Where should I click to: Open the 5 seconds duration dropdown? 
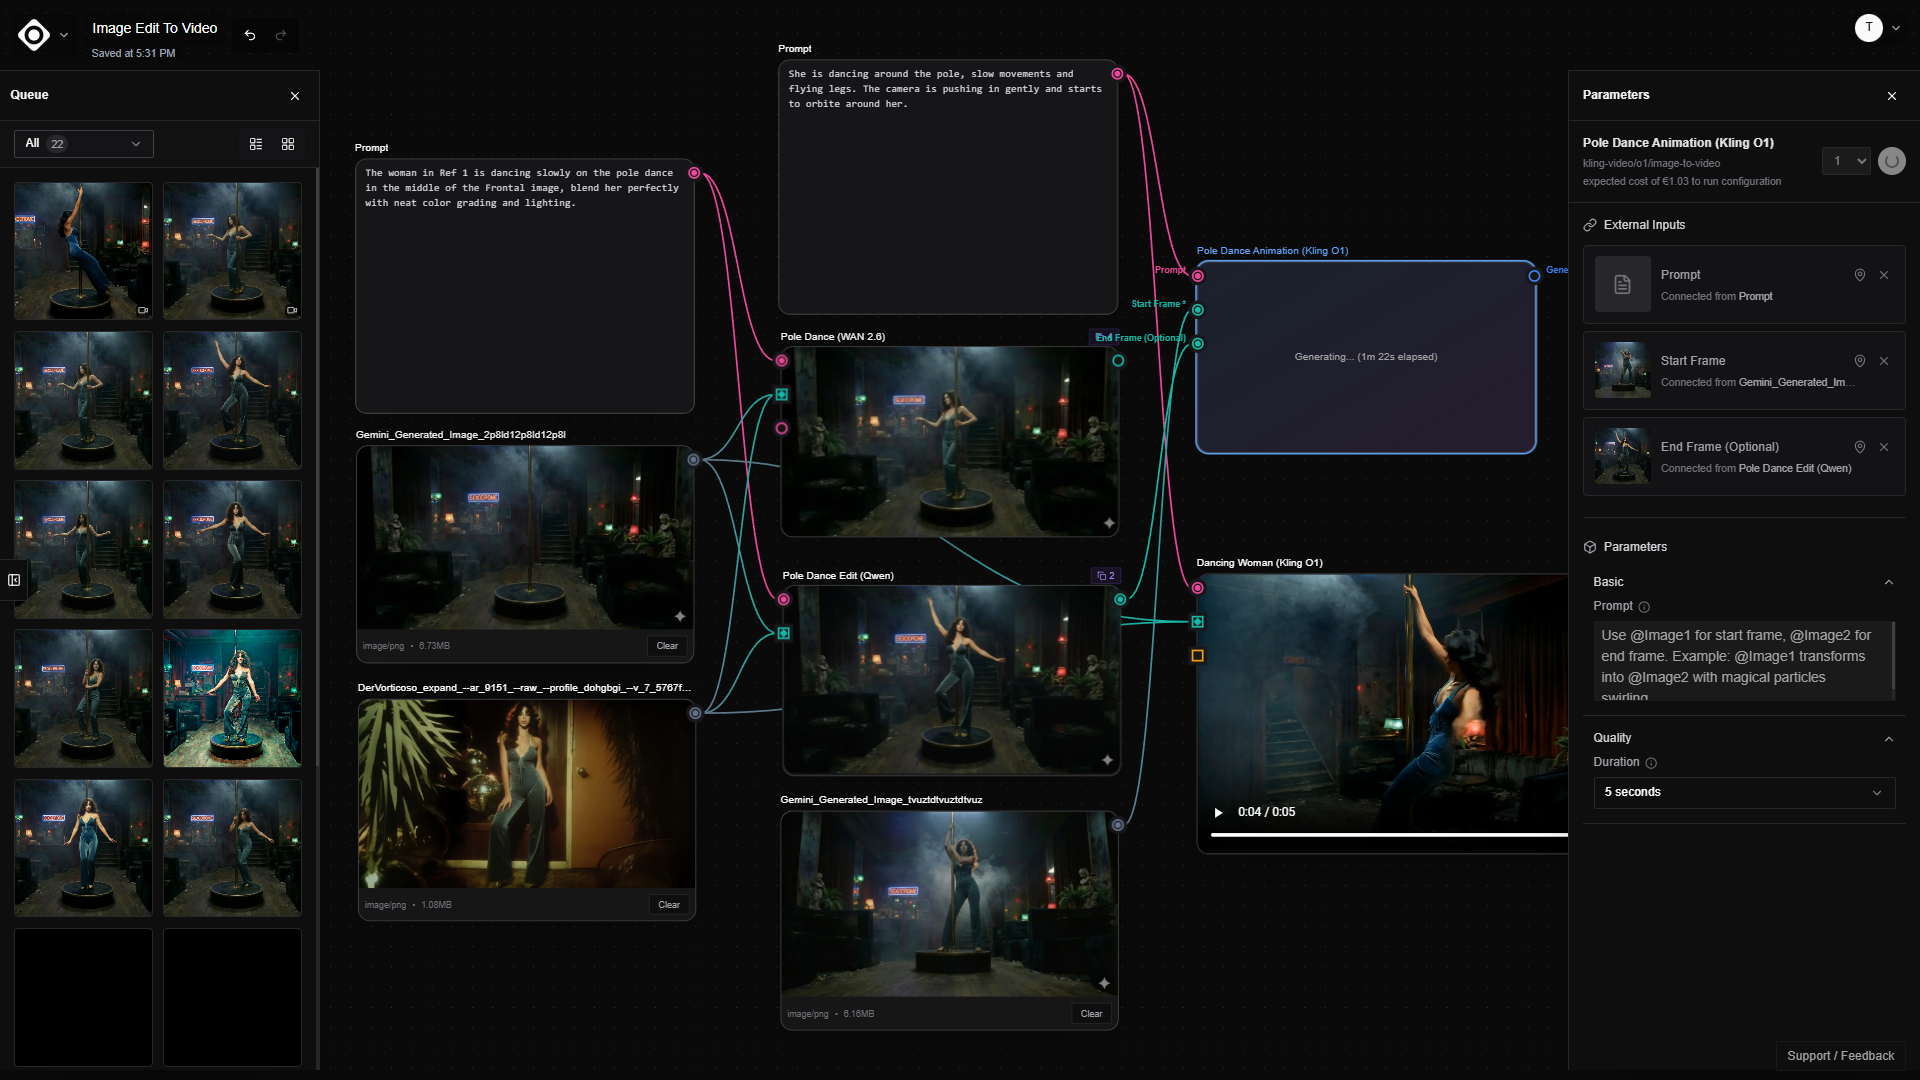[1743, 792]
